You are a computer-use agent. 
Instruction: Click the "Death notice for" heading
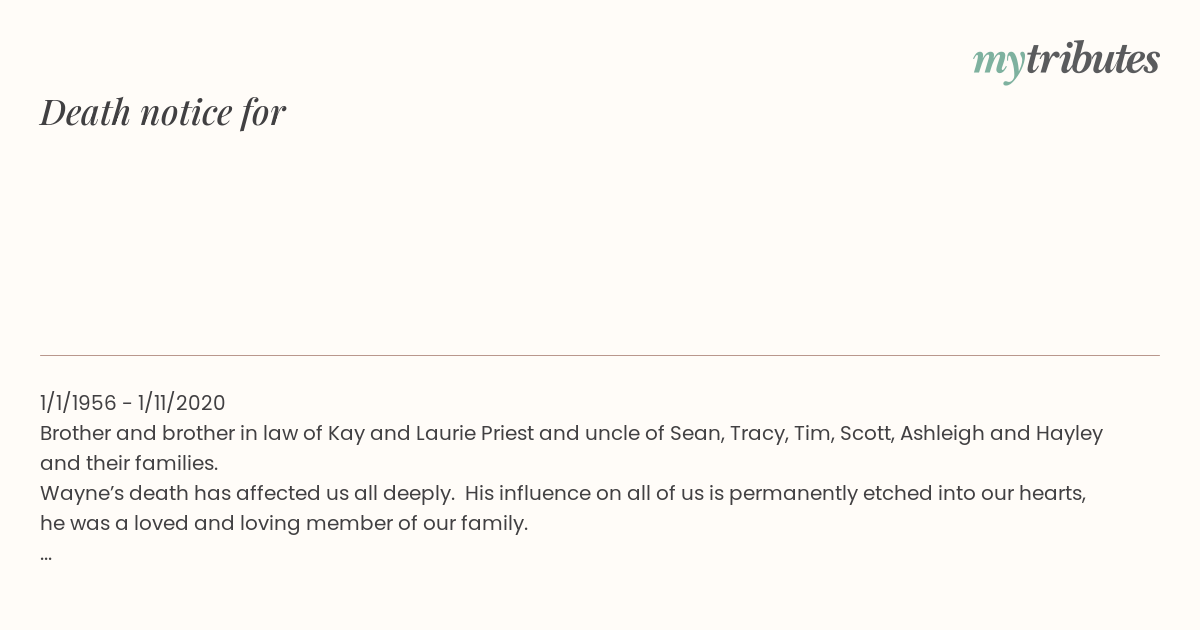tap(163, 112)
